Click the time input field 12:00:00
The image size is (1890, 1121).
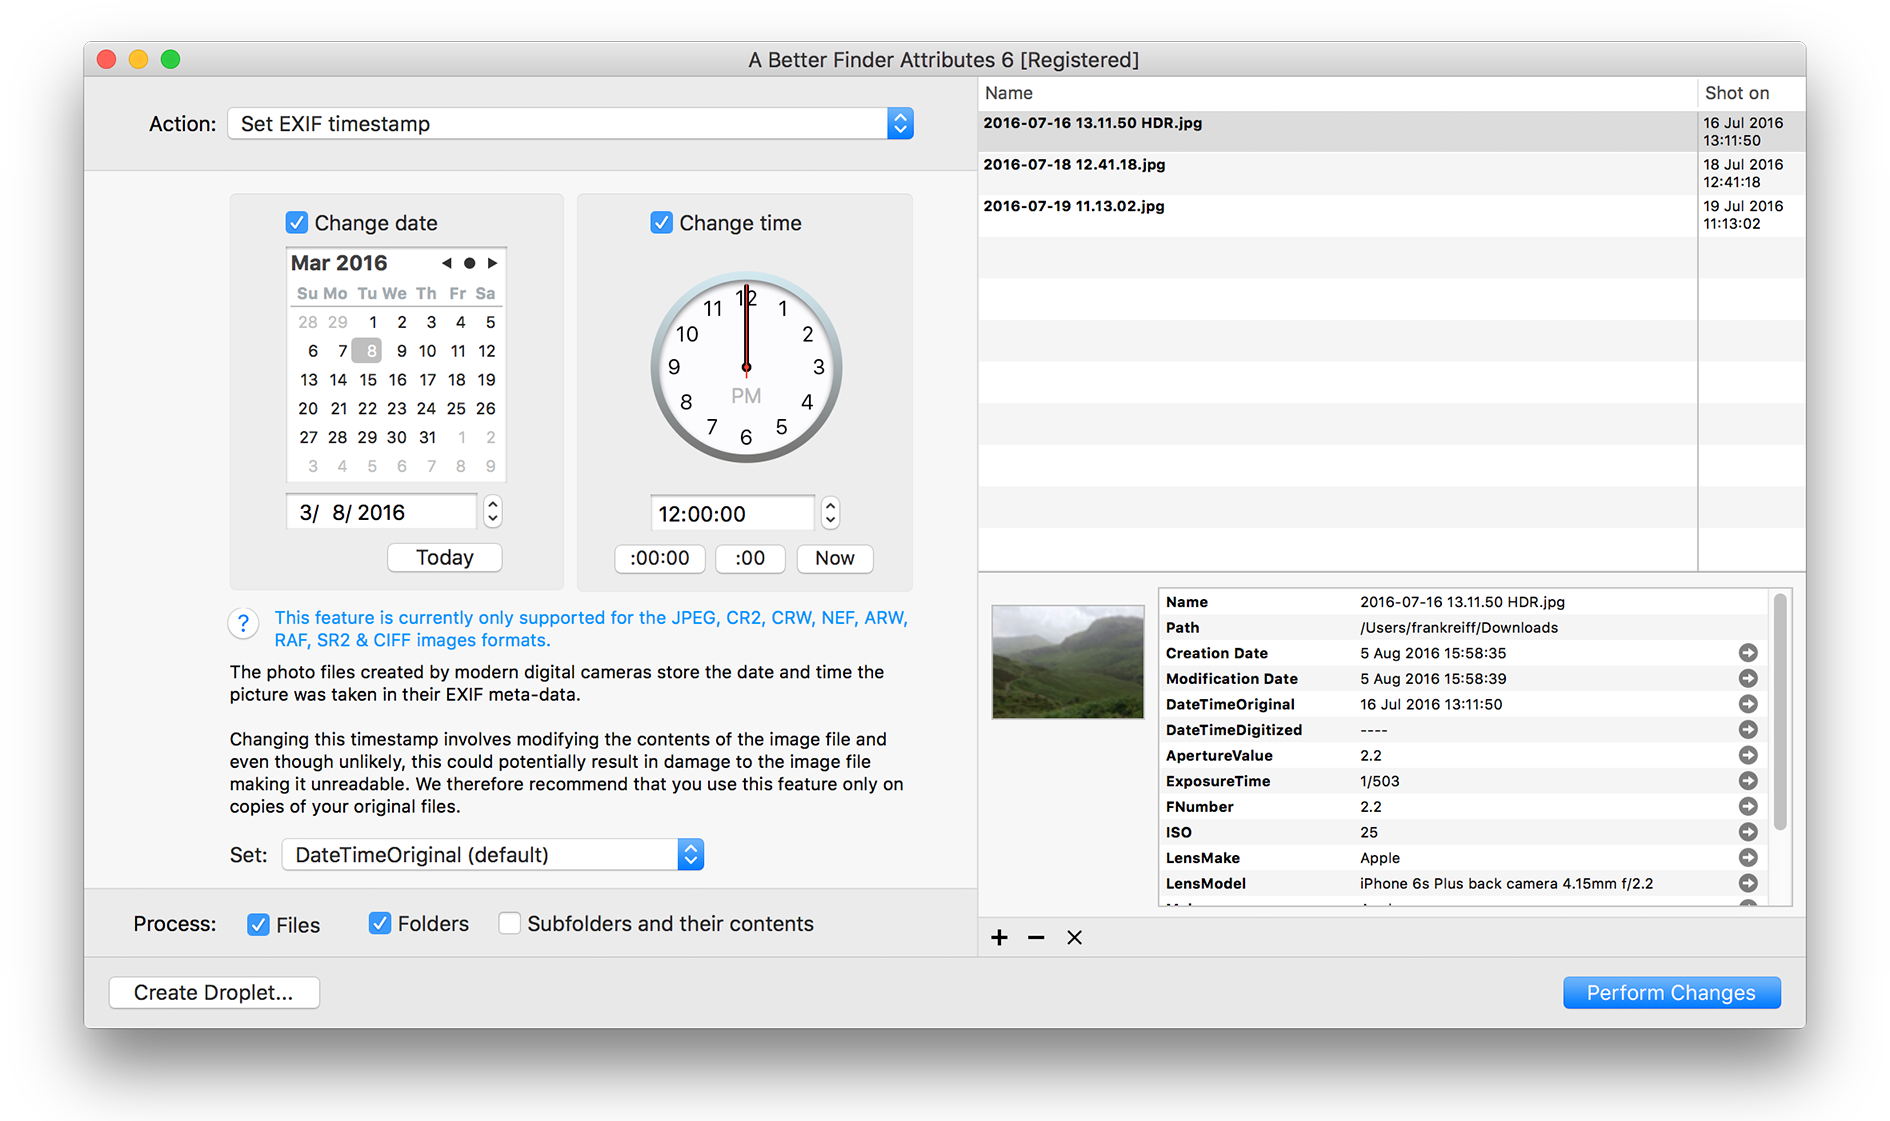pos(733,513)
